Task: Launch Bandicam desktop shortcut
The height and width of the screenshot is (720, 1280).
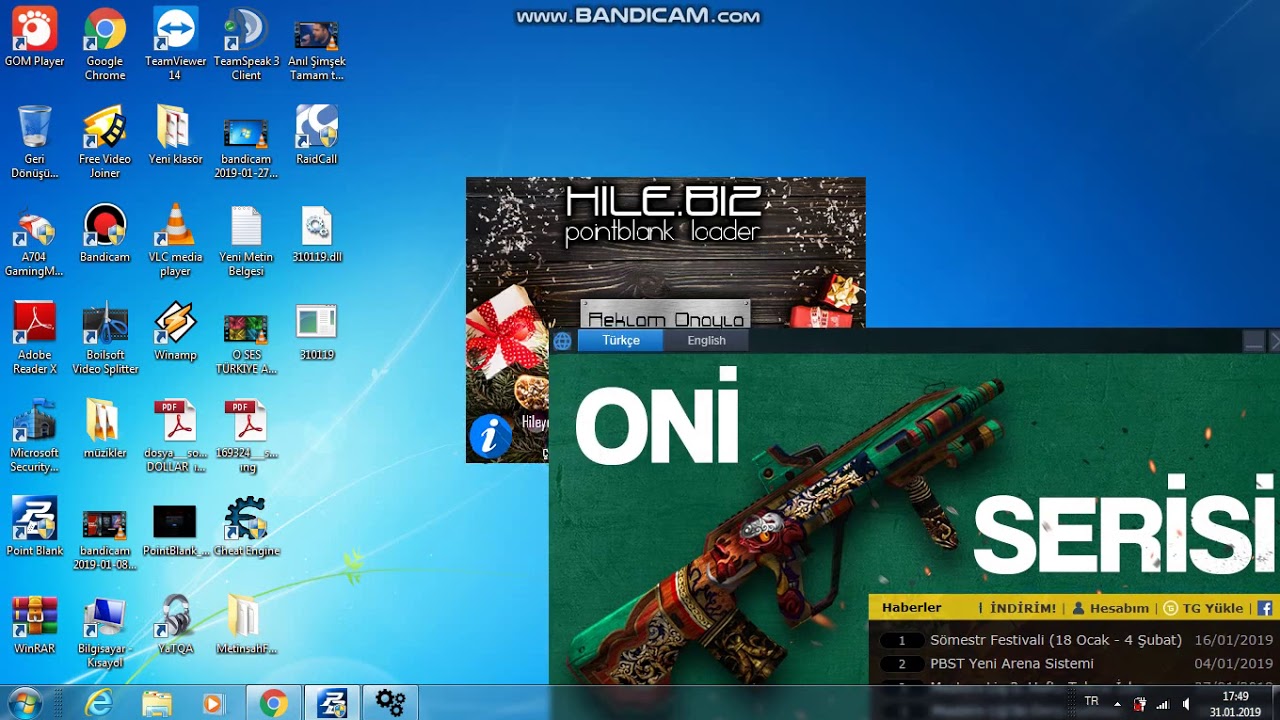Action: click(x=105, y=233)
